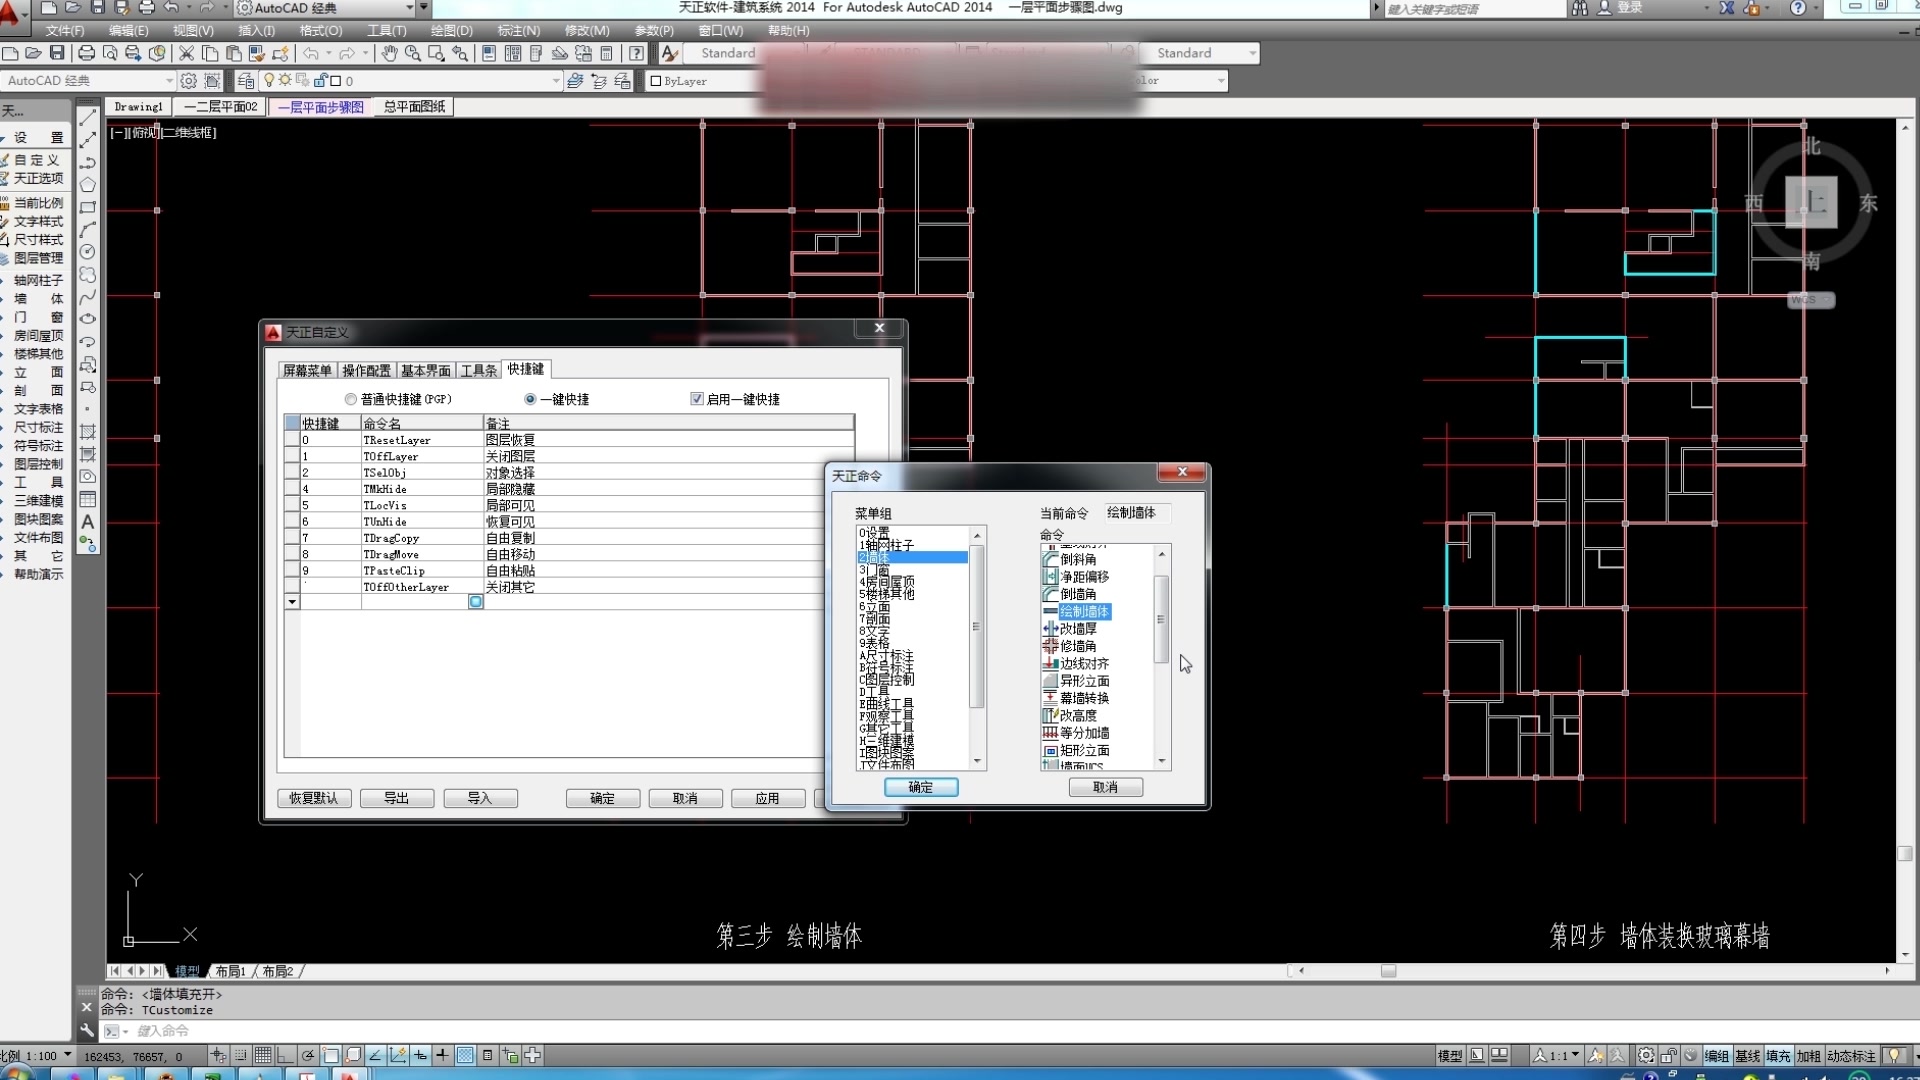Click the Text Style A icon
The image size is (1920, 1080).
670,53
